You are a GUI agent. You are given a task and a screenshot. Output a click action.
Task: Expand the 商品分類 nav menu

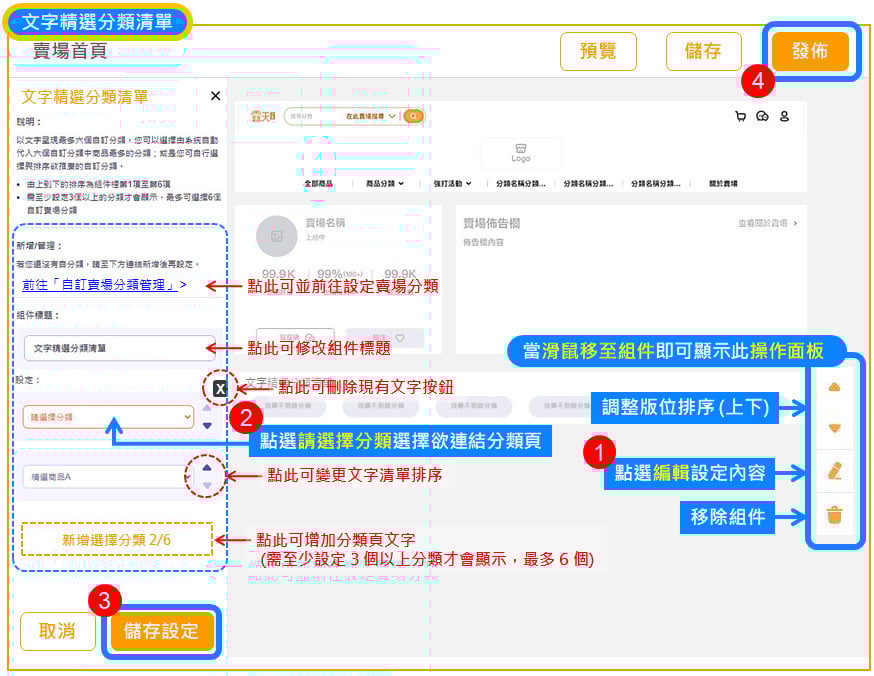(x=385, y=184)
